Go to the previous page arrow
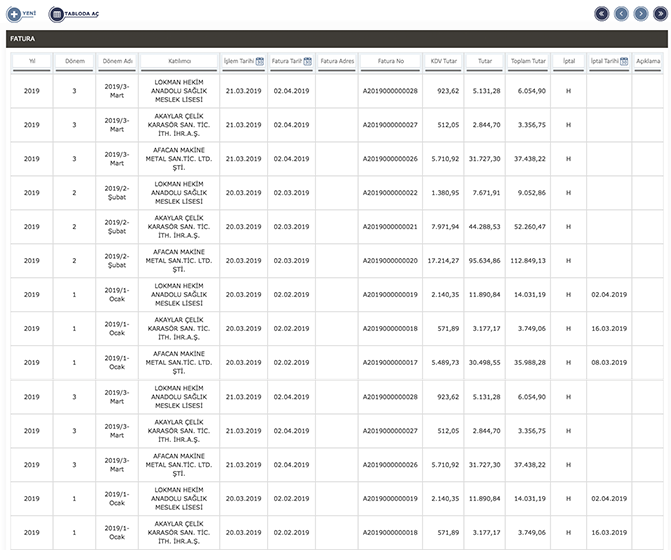The width and height of the screenshot is (671, 560). tap(620, 14)
